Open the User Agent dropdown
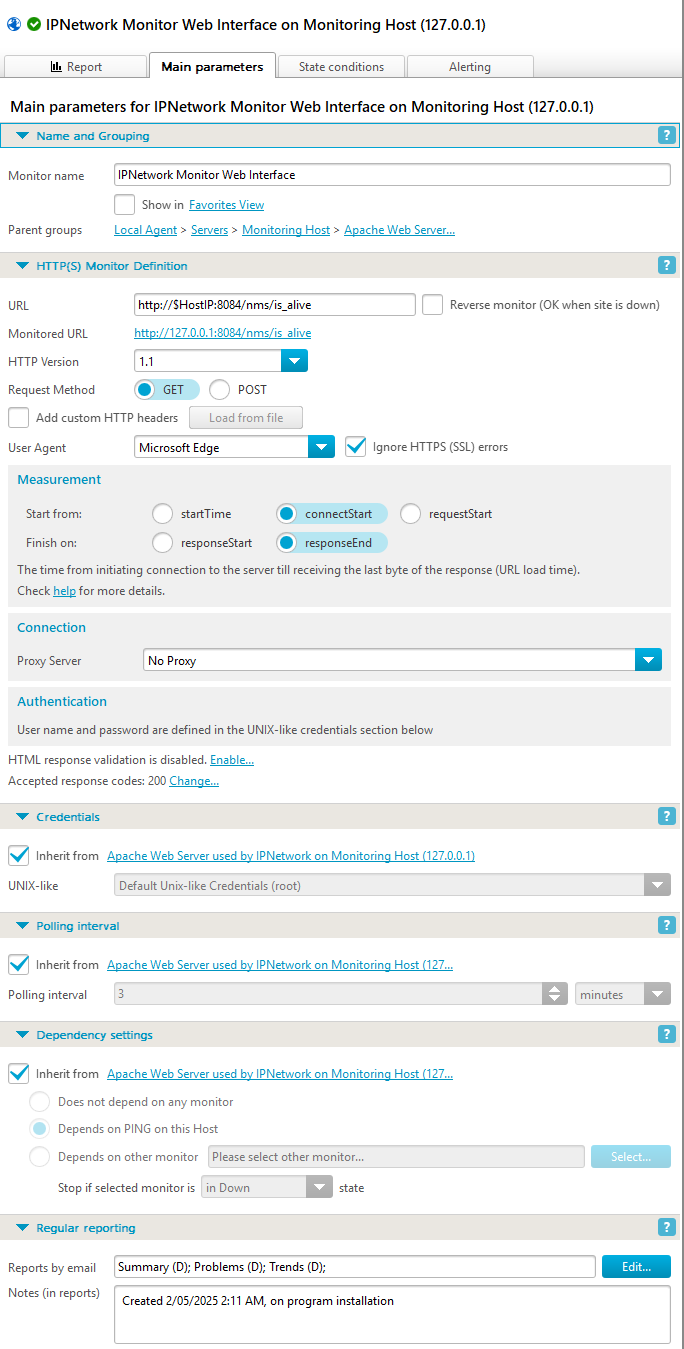The height and width of the screenshot is (1349, 684). (321, 447)
